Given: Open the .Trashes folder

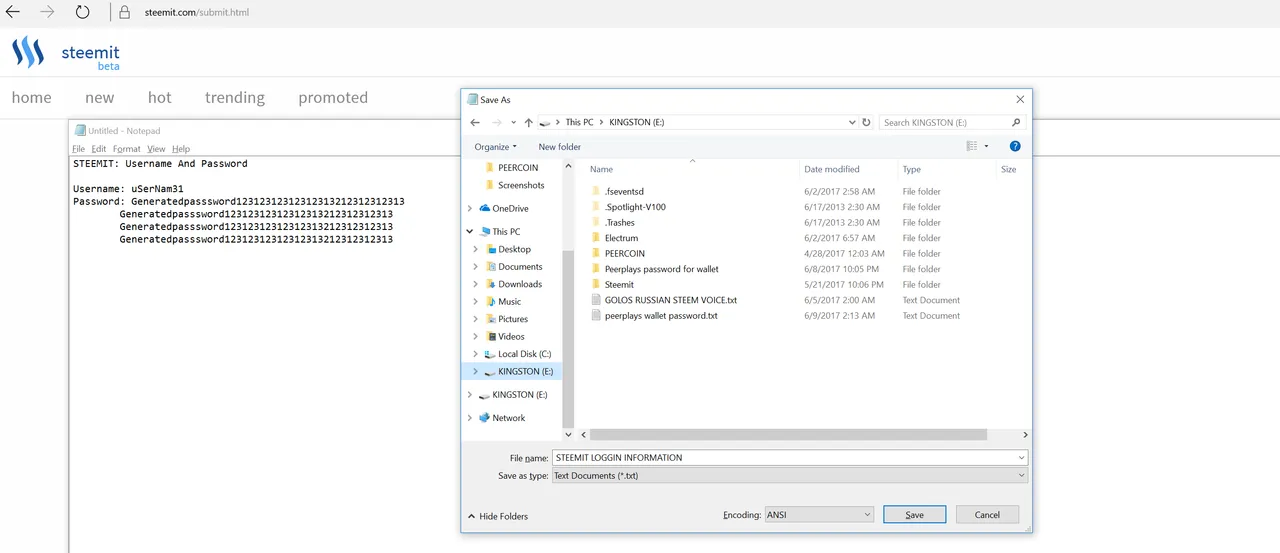Looking at the screenshot, I should pos(619,223).
